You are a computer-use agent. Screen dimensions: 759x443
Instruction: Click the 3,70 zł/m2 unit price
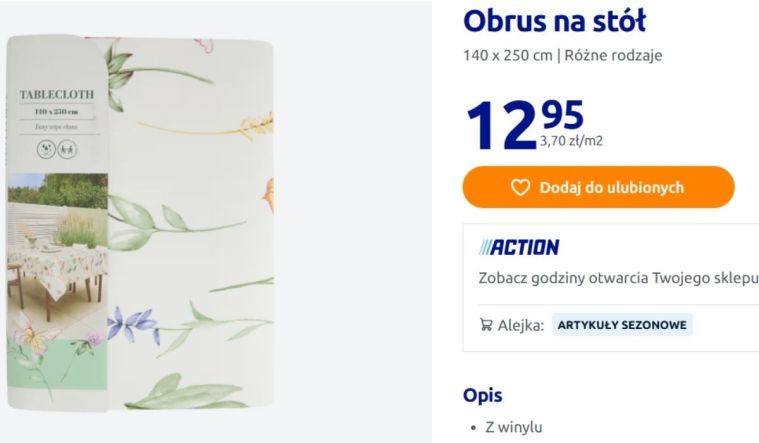pyautogui.click(x=571, y=141)
